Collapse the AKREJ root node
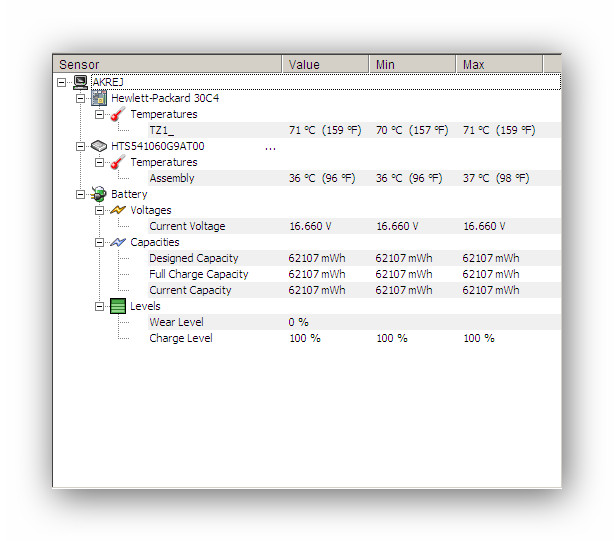This screenshot has height=541, width=614. pos(61,82)
